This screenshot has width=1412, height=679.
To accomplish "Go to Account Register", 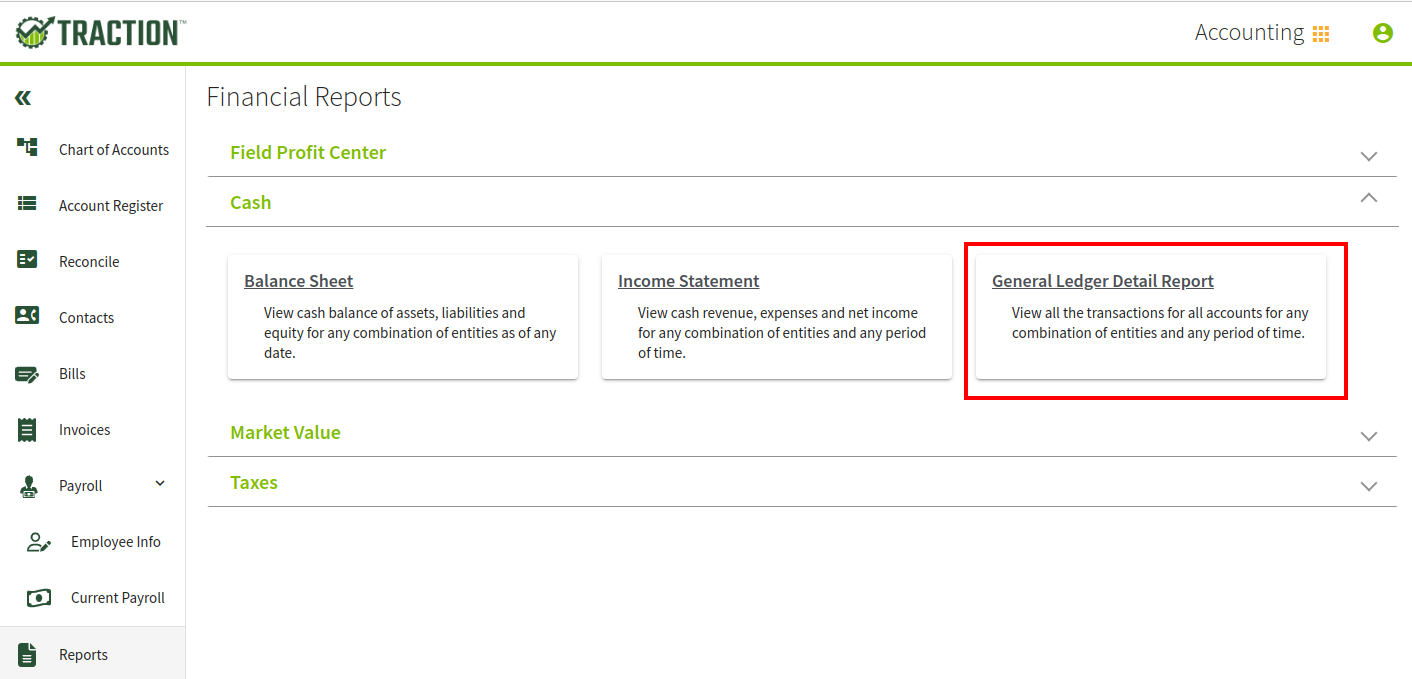I will tap(111, 206).
